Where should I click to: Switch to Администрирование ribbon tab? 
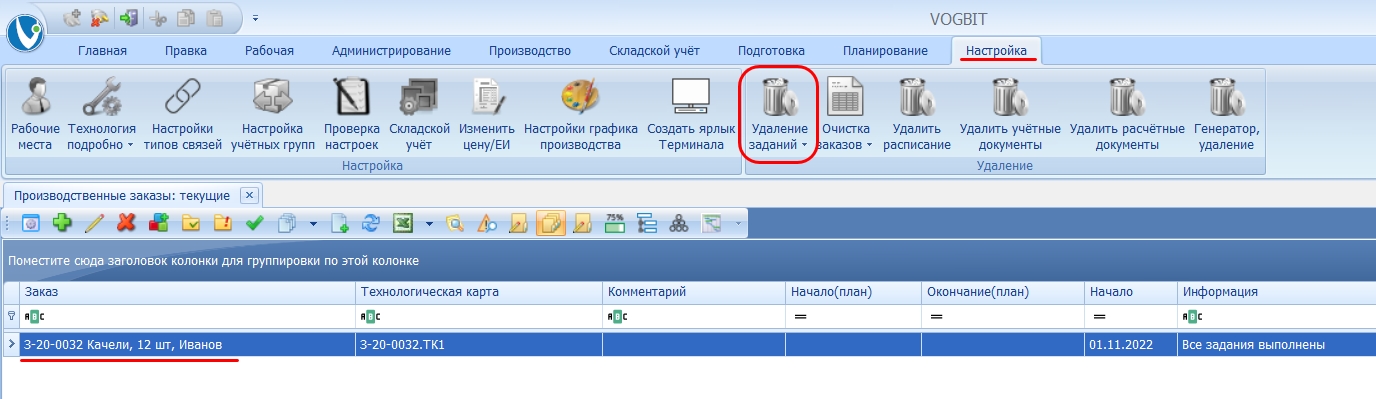pos(391,51)
